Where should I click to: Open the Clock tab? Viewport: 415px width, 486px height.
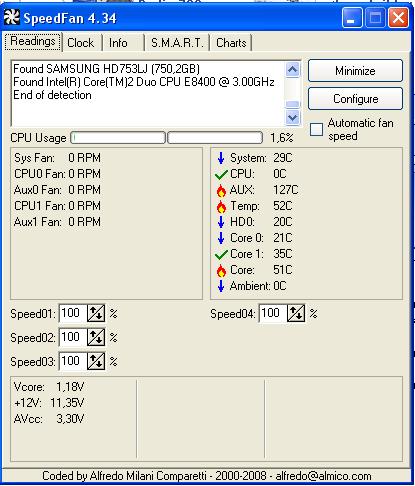pos(81,43)
